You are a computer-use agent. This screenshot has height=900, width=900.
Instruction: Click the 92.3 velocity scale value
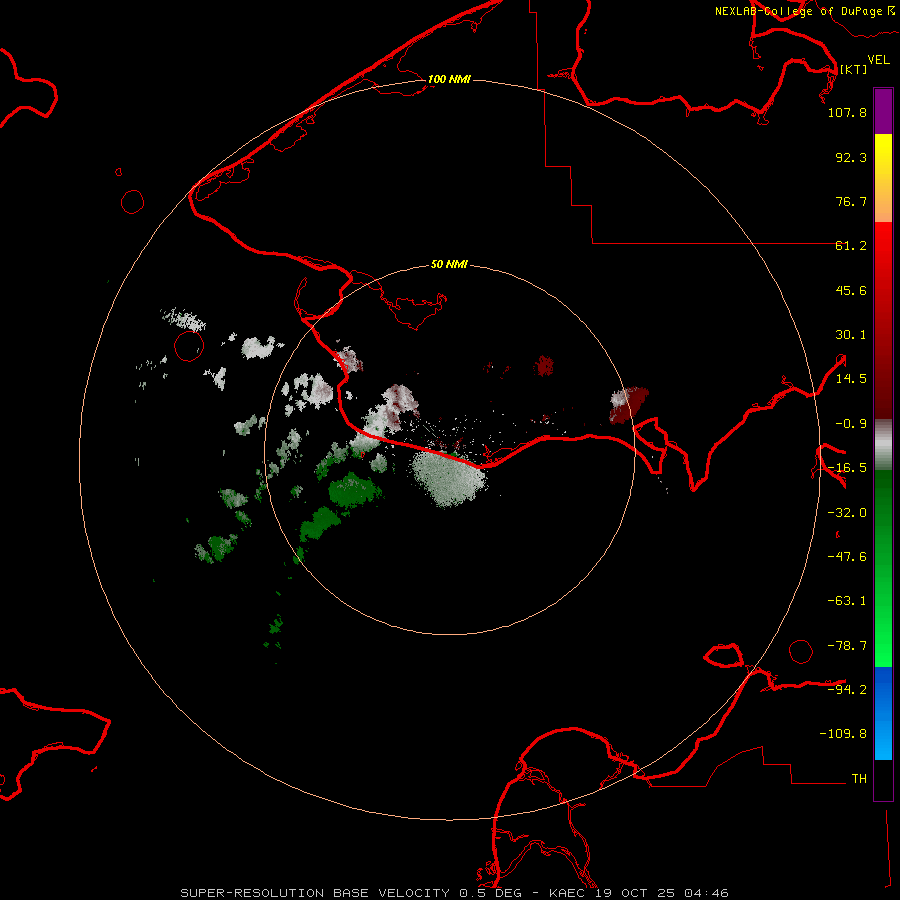[x=851, y=157]
